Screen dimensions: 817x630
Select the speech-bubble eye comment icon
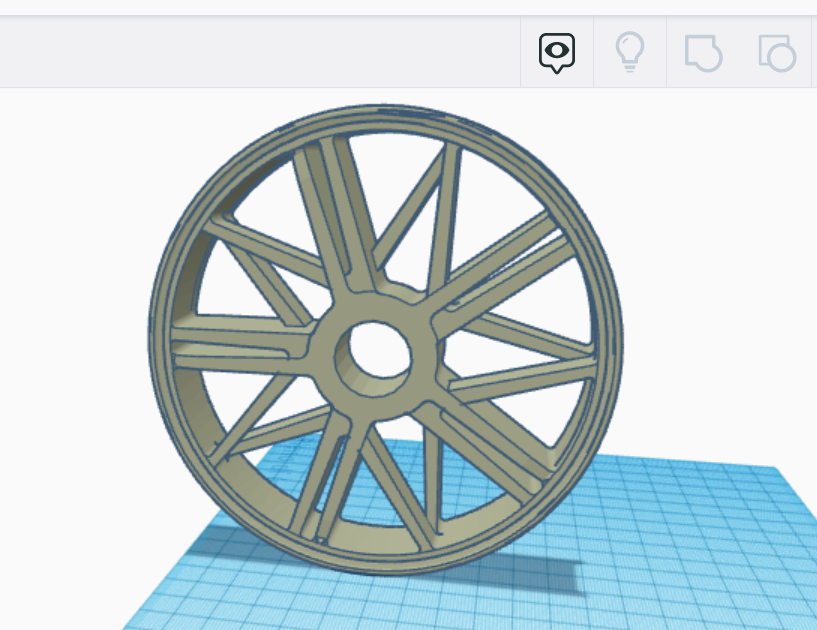556,52
